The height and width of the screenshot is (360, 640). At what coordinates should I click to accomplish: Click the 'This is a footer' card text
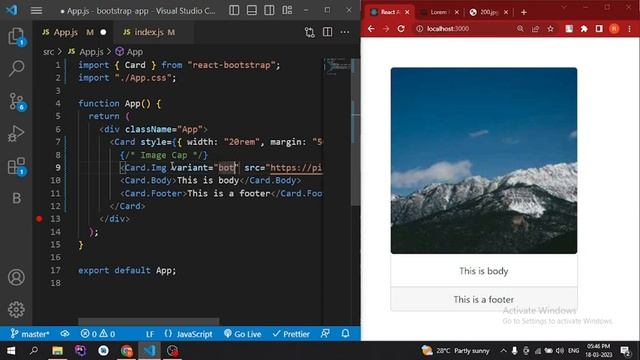[x=484, y=300]
